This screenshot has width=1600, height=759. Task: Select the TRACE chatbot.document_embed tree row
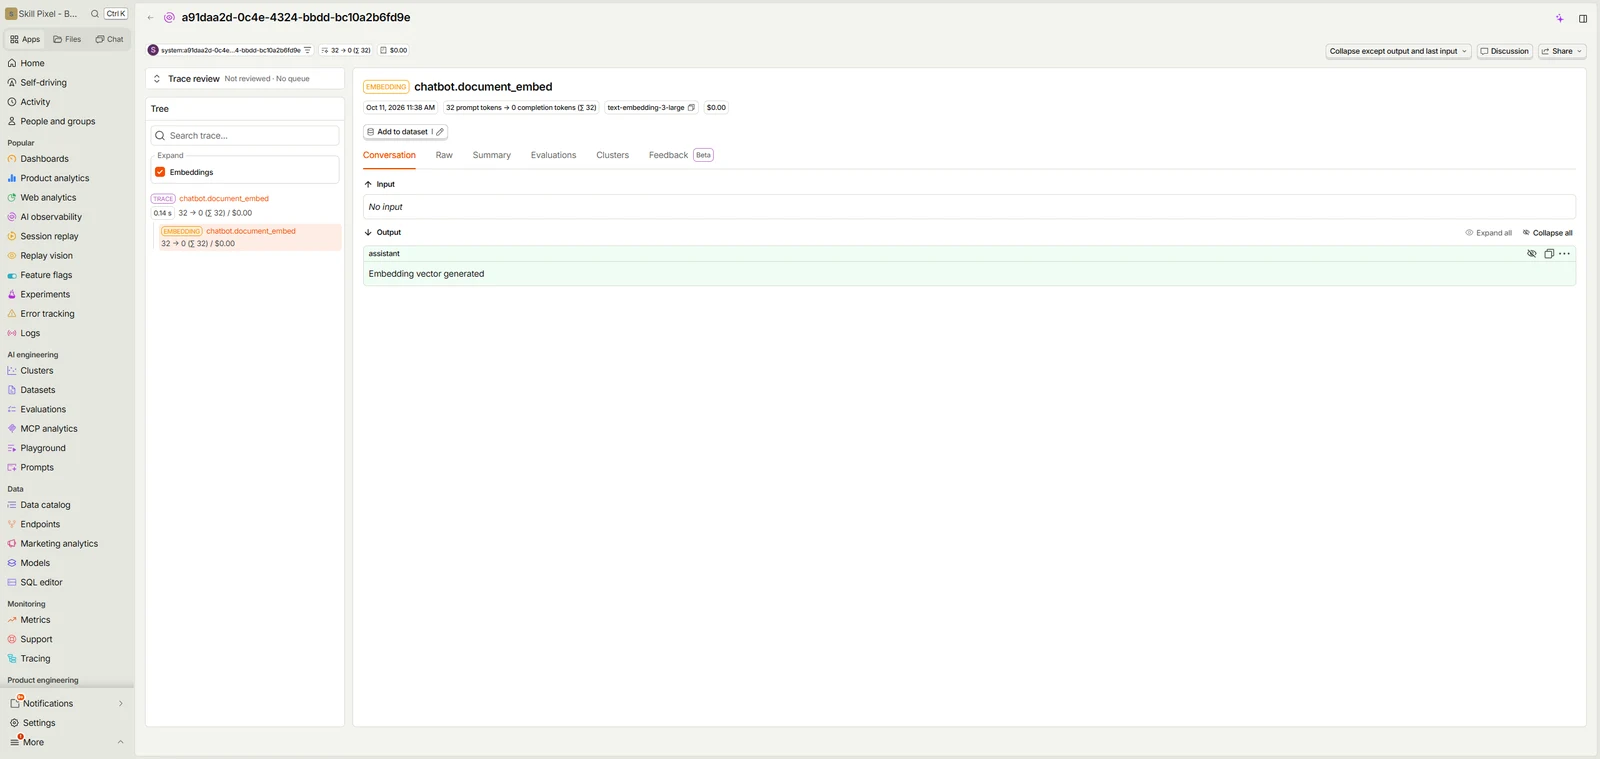pos(245,206)
